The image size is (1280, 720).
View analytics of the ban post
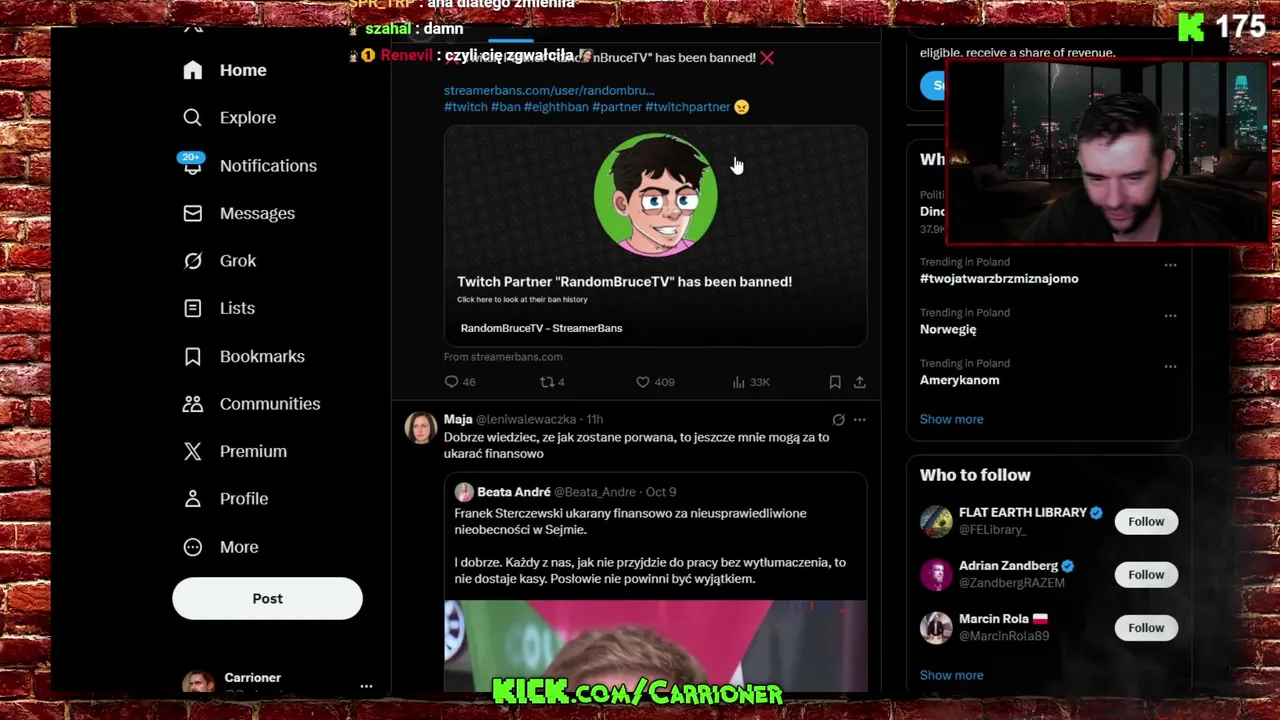739,382
